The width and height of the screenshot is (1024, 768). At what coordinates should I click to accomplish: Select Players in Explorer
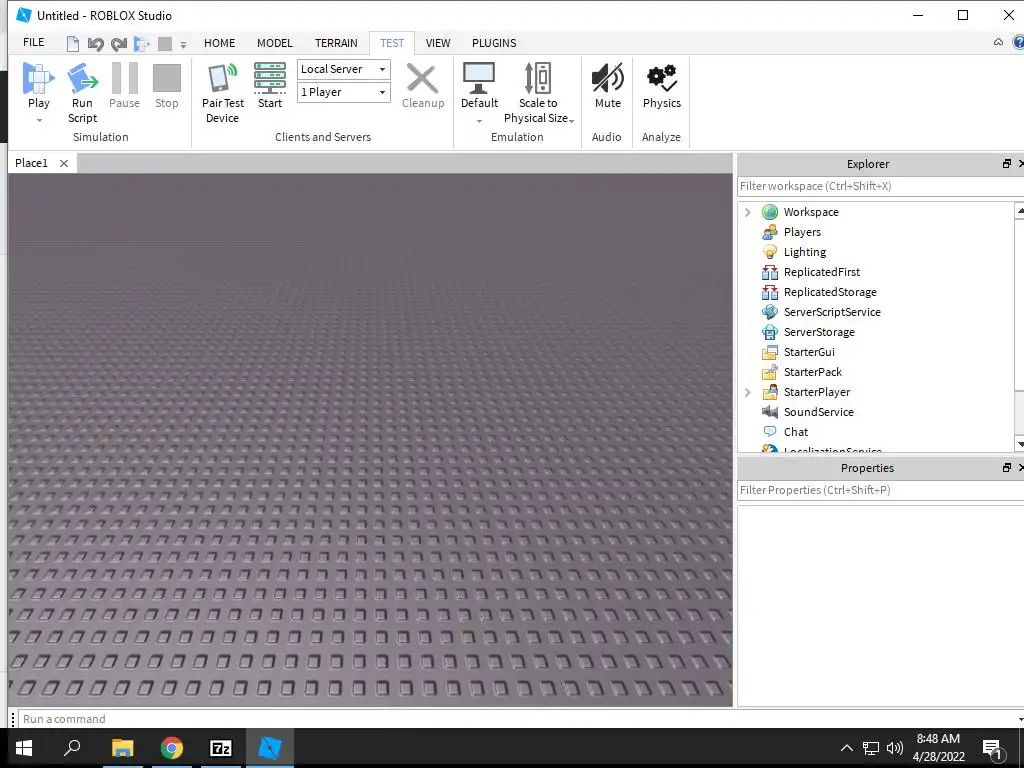point(802,232)
